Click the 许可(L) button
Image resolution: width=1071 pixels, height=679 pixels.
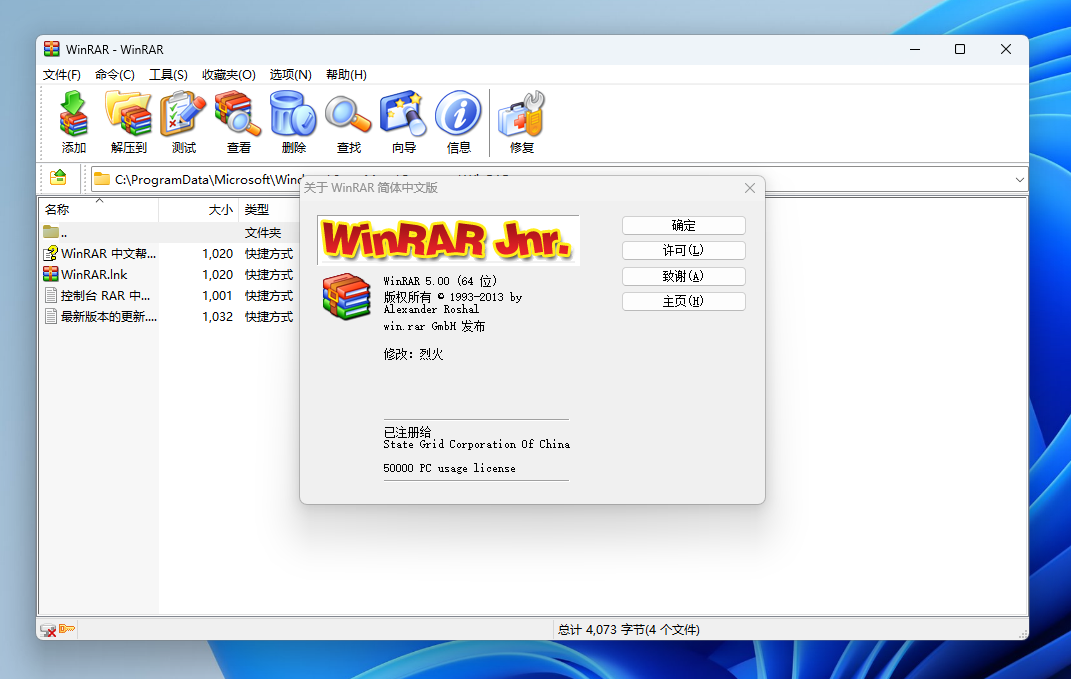pos(683,250)
